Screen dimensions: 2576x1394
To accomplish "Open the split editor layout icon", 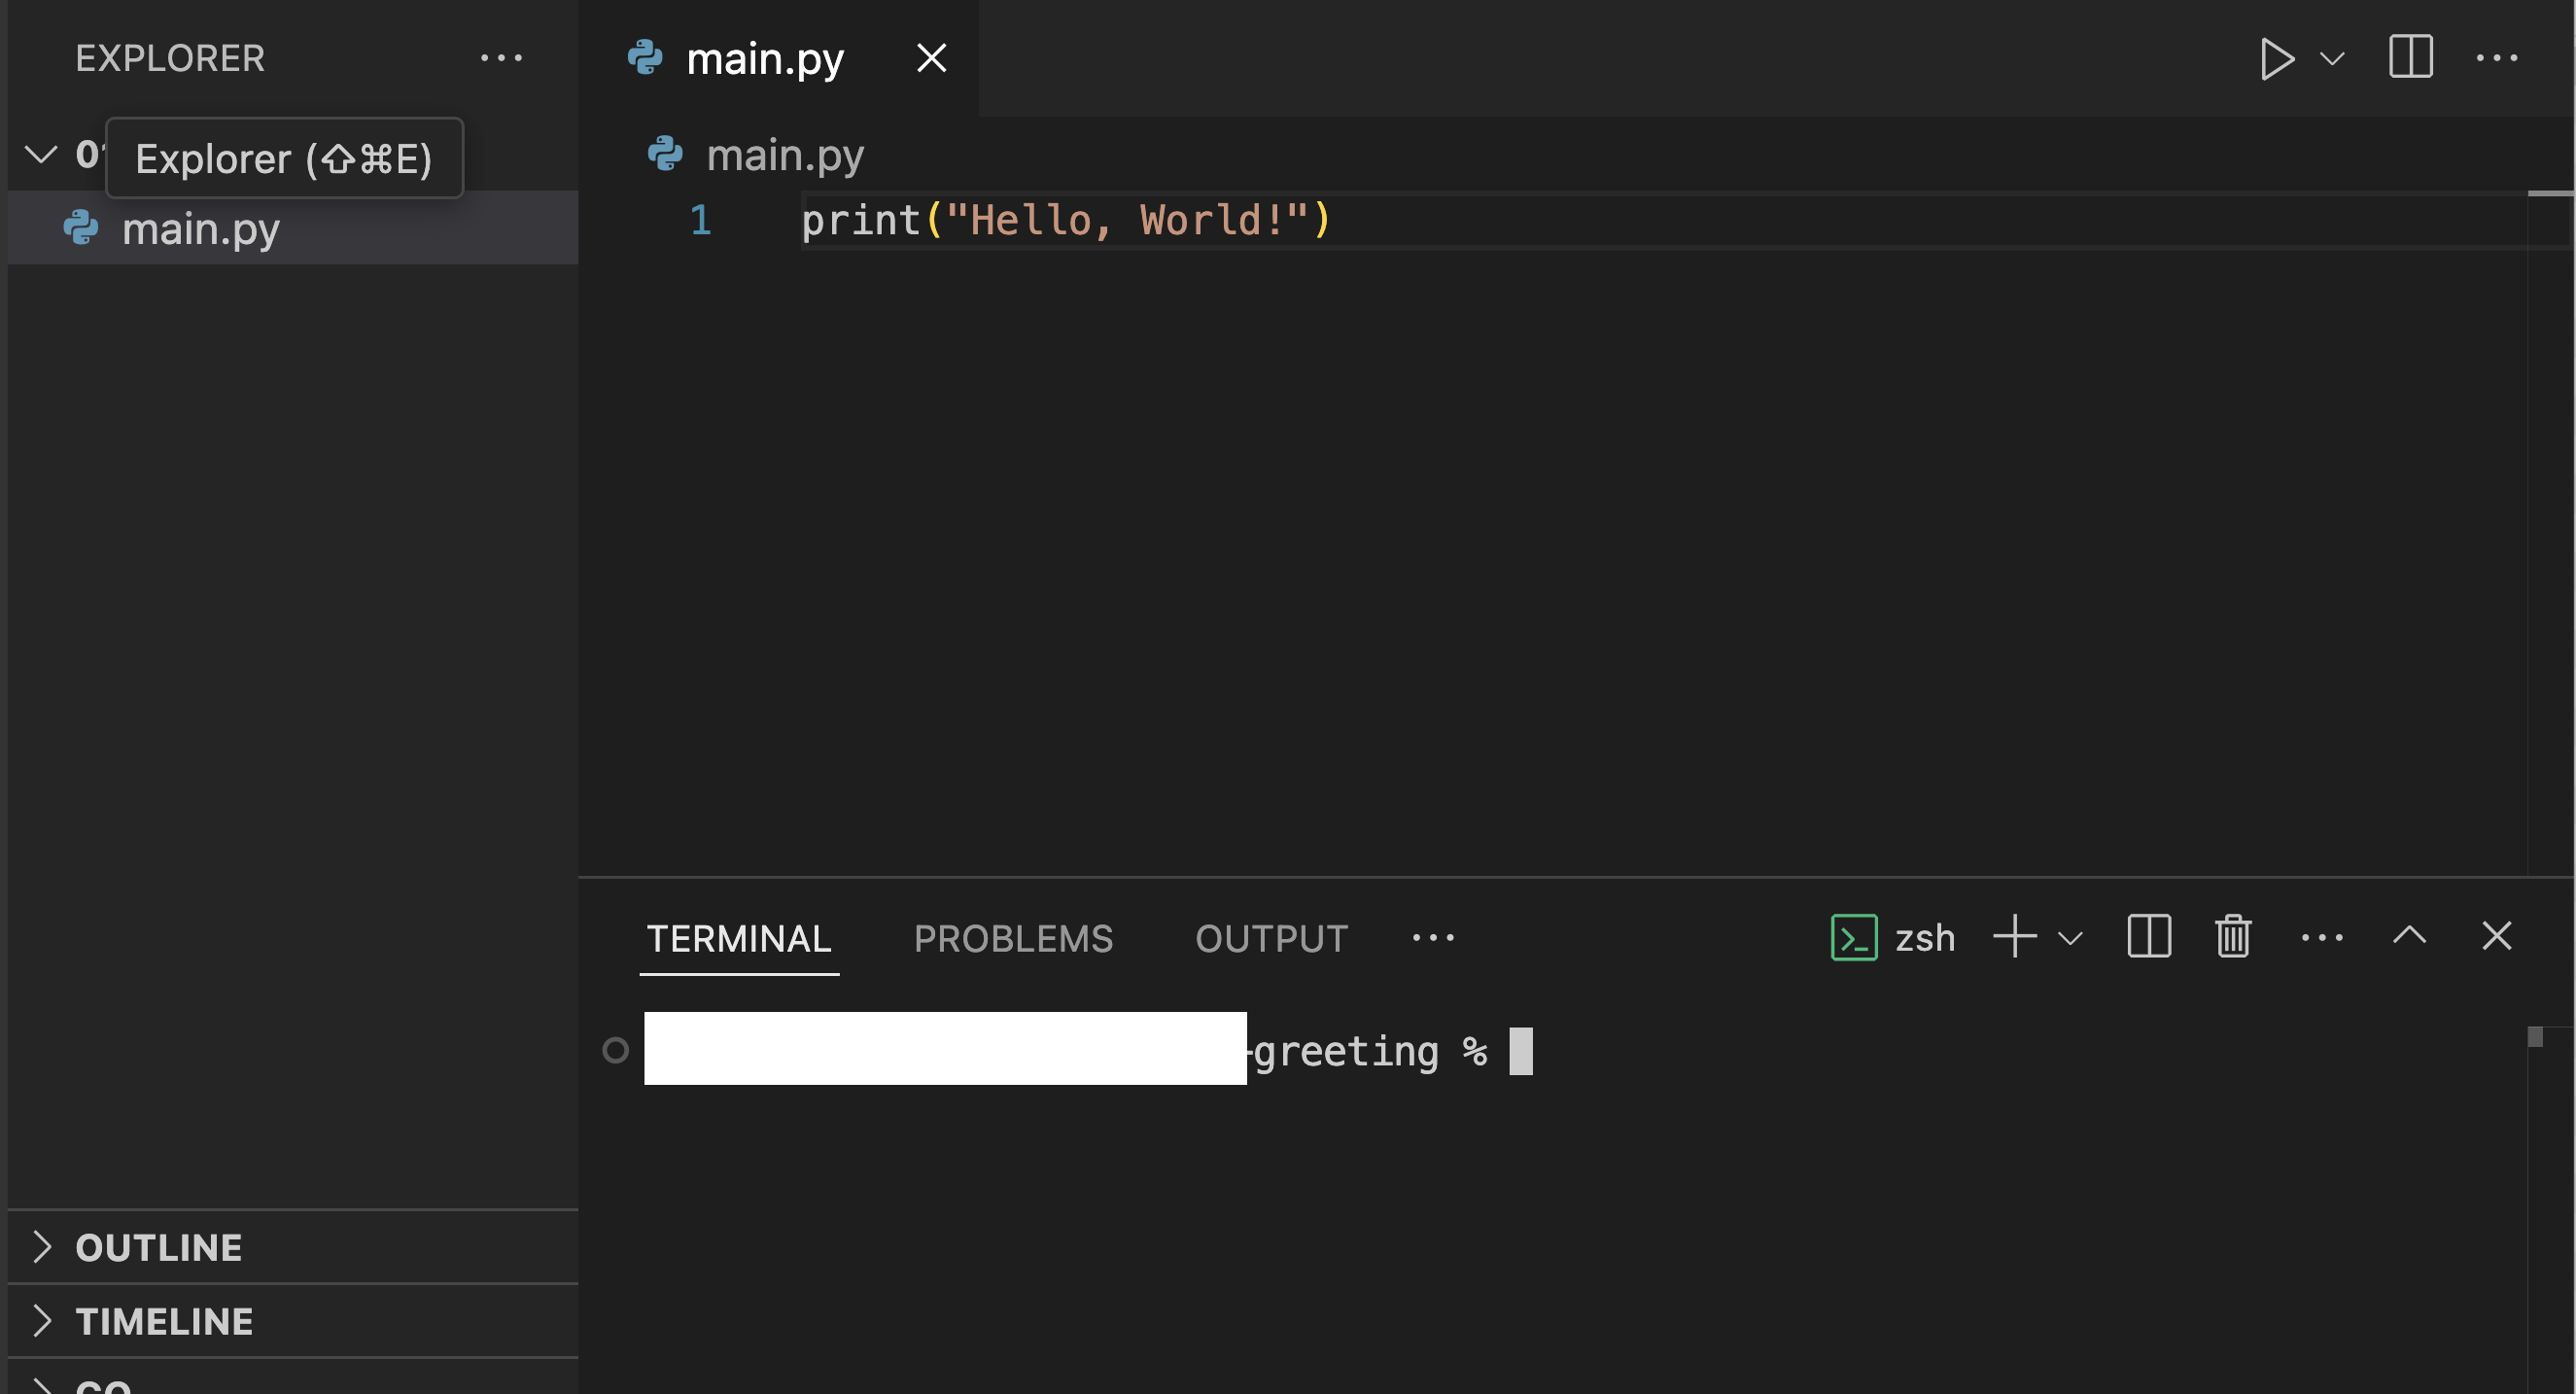I will point(2408,56).
